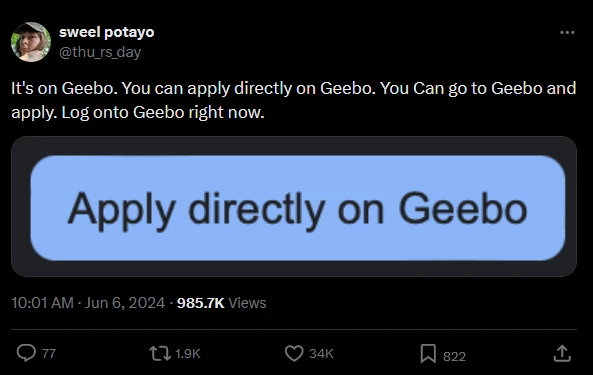Image resolution: width=593 pixels, height=375 pixels.
Task: Click the reply speech bubble icon
Action: 26,353
